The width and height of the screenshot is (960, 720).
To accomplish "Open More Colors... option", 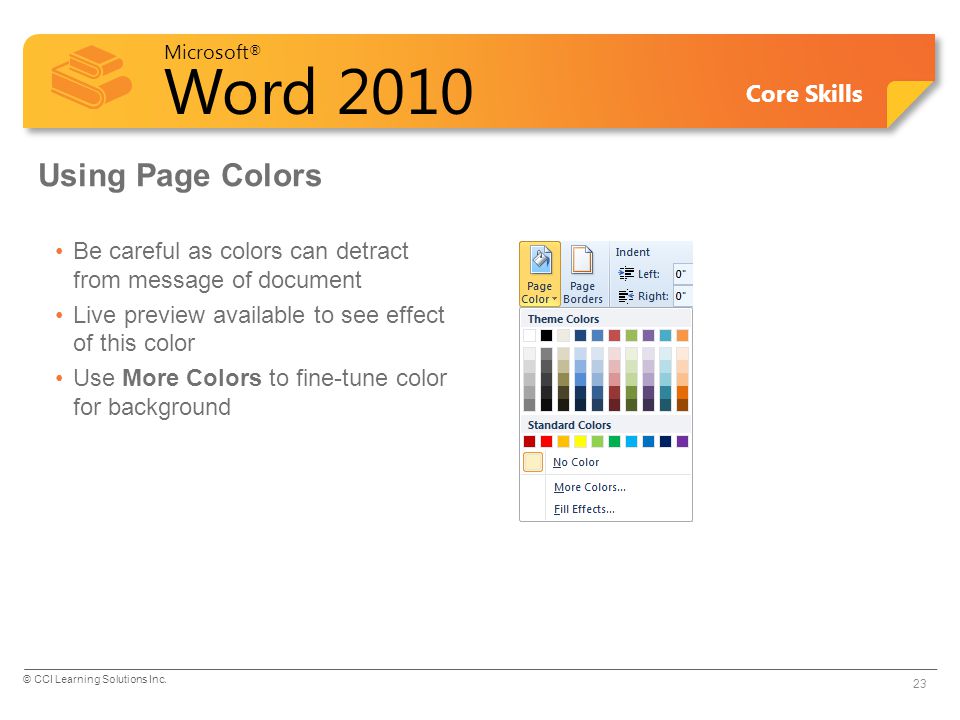I will pos(606,487).
